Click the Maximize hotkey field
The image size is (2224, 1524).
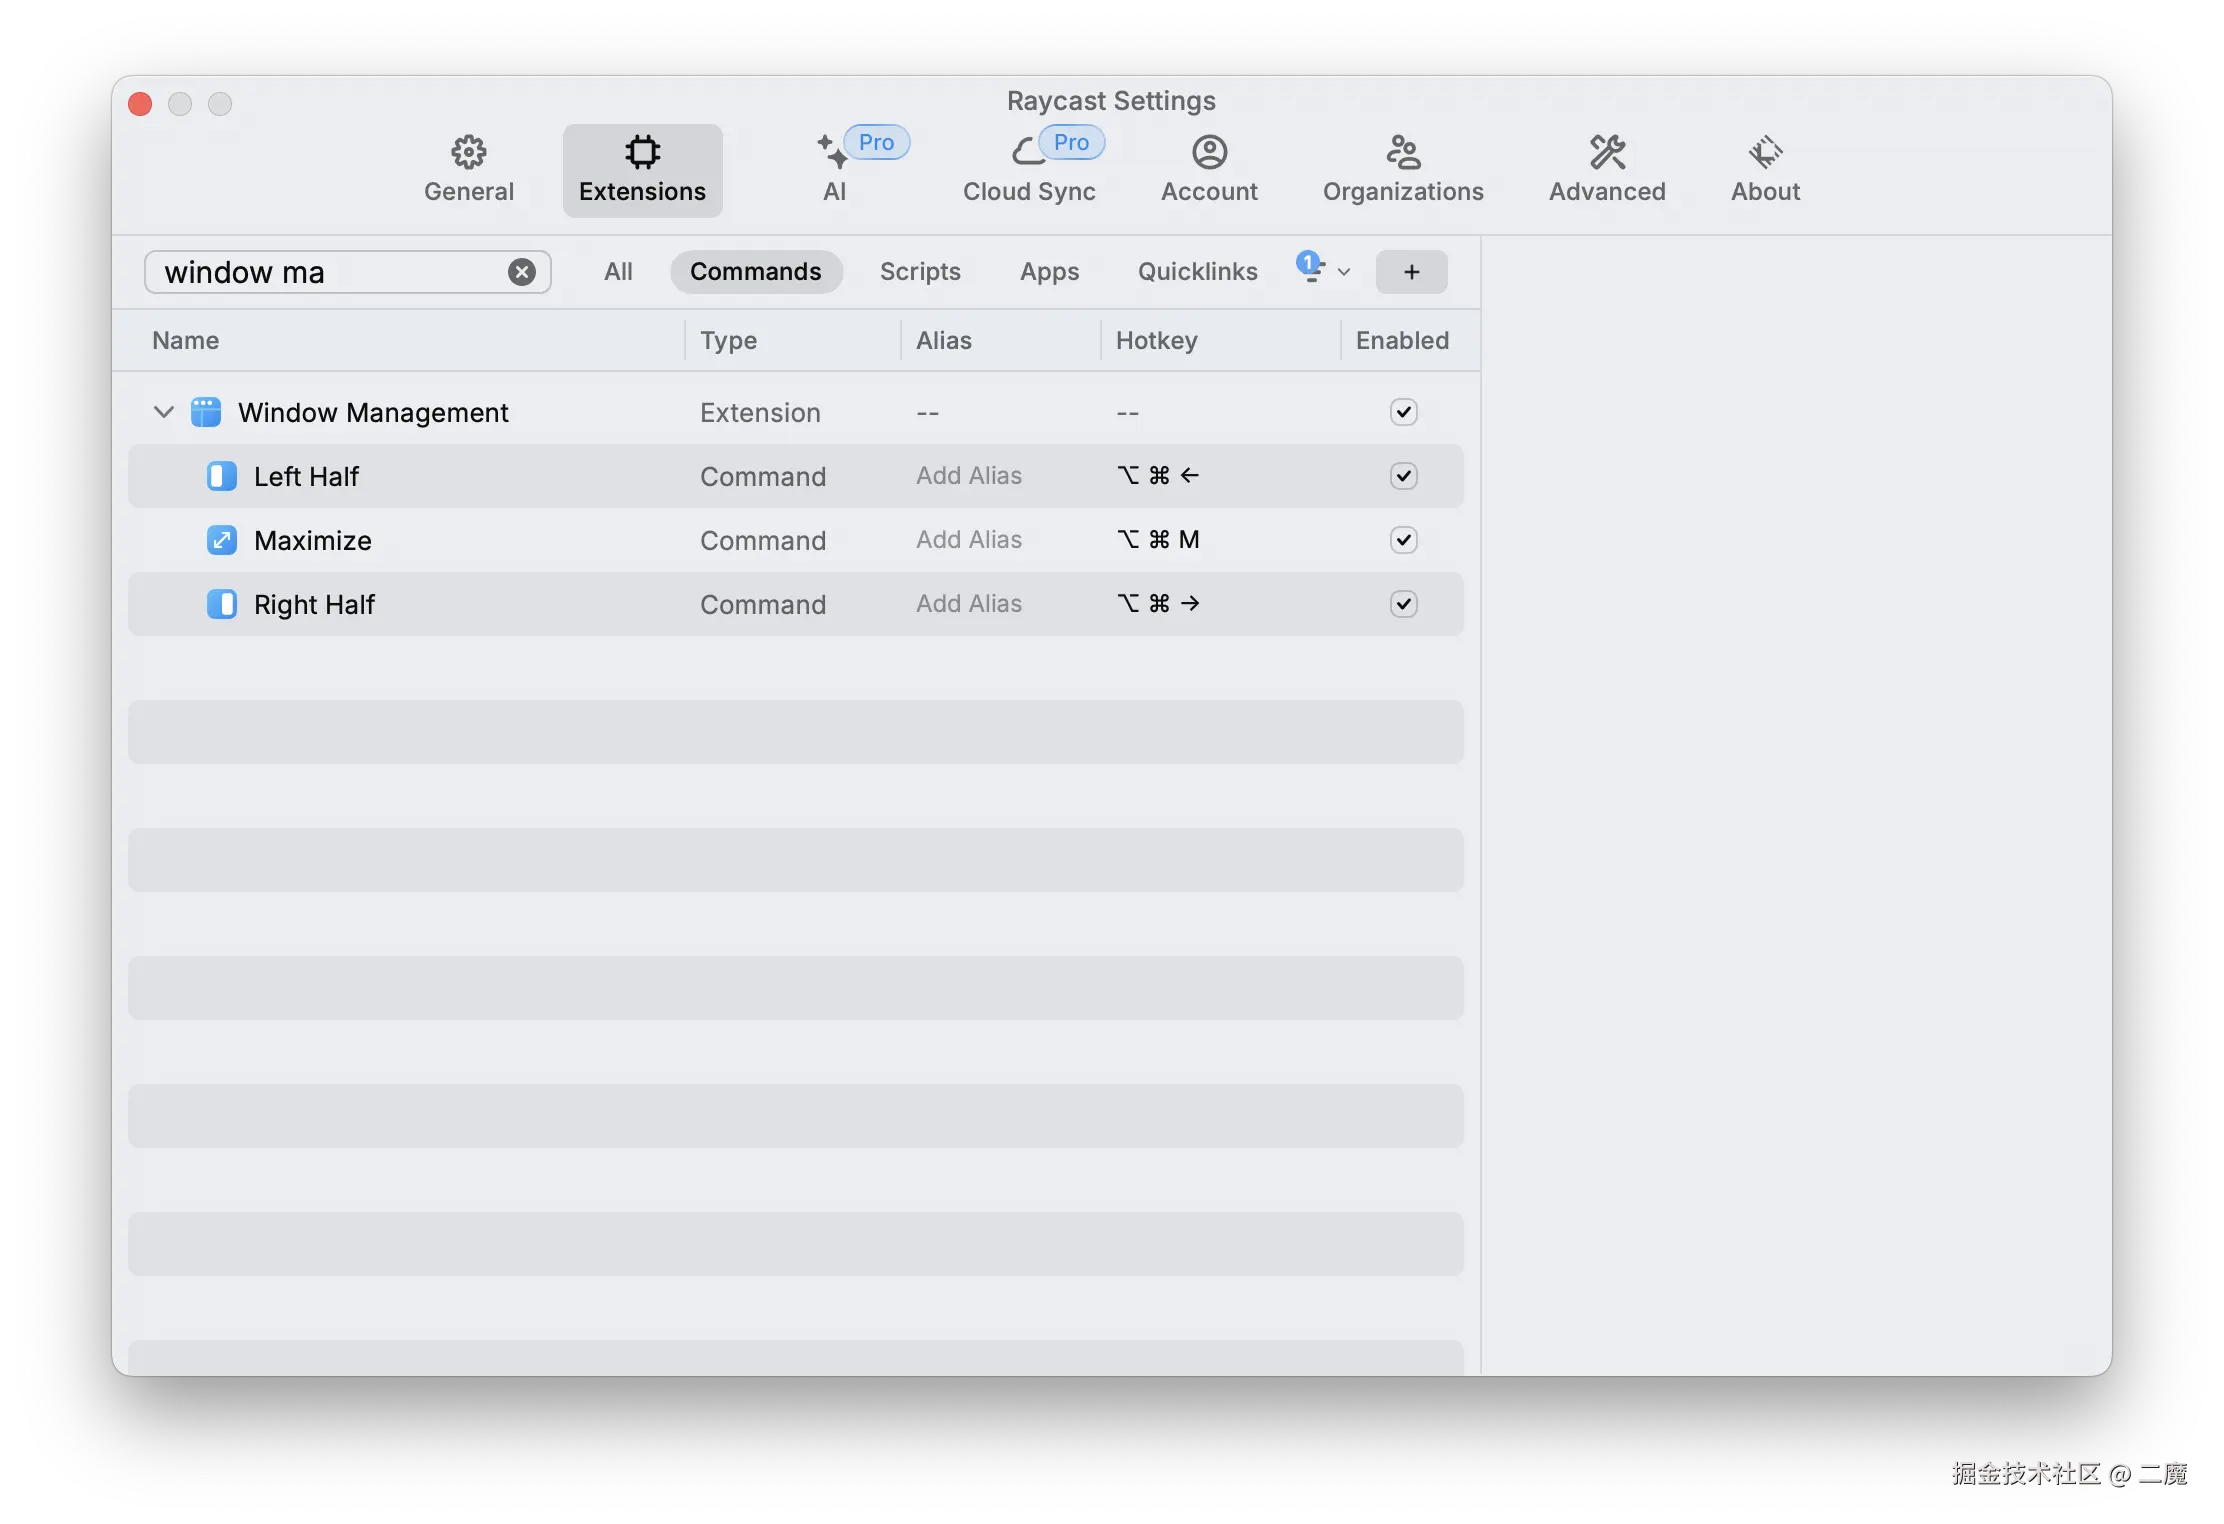coord(1158,540)
